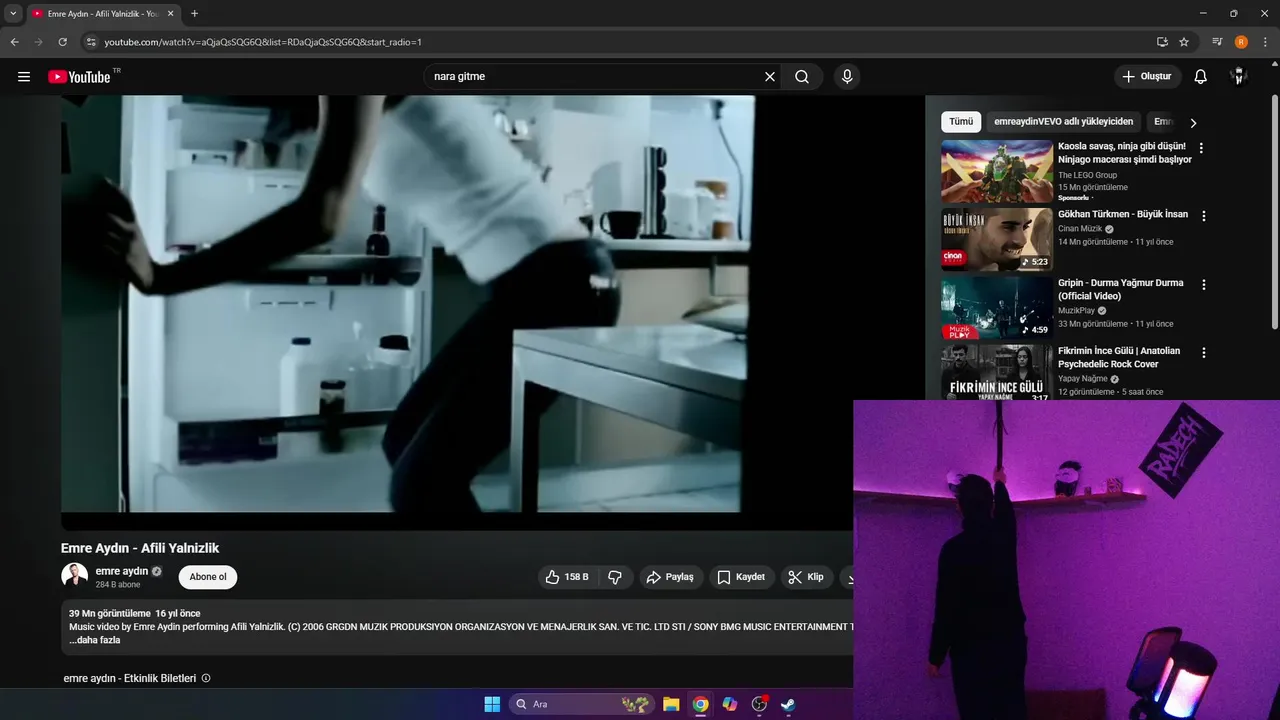The width and height of the screenshot is (1280, 720).
Task: Open site information icon in address bar
Action: [x=91, y=42]
